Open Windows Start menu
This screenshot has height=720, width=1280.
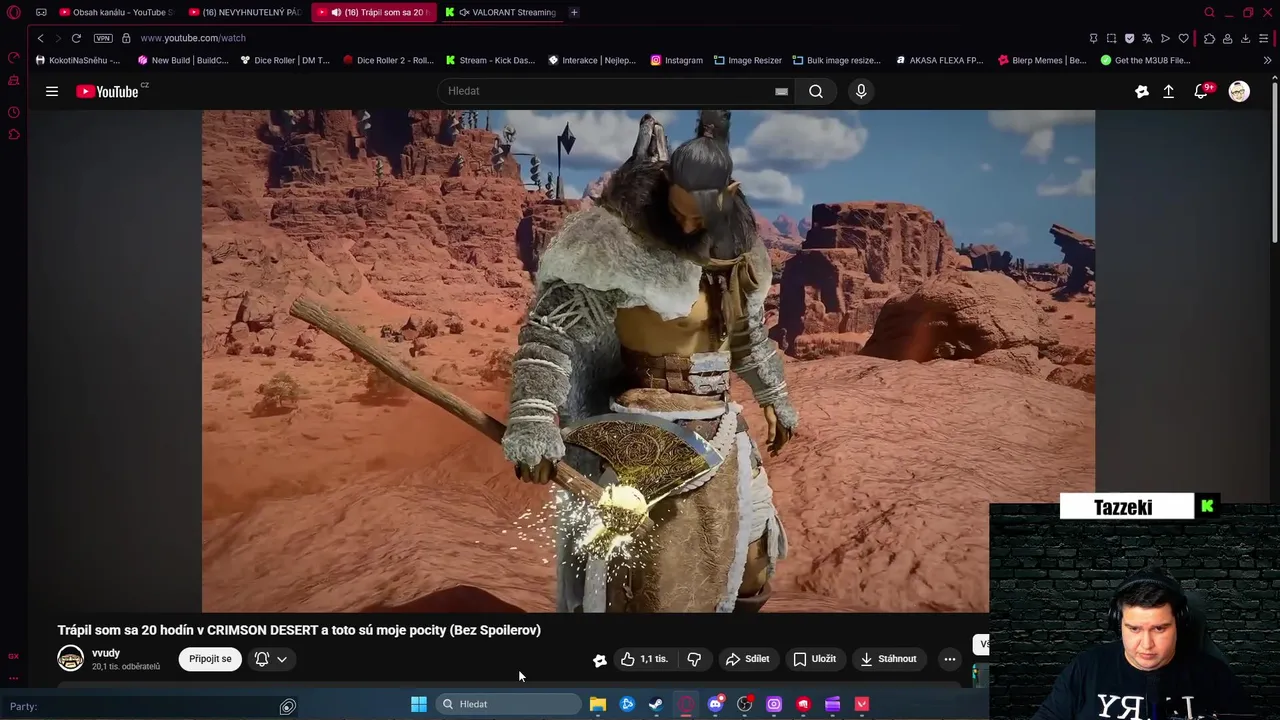click(419, 704)
